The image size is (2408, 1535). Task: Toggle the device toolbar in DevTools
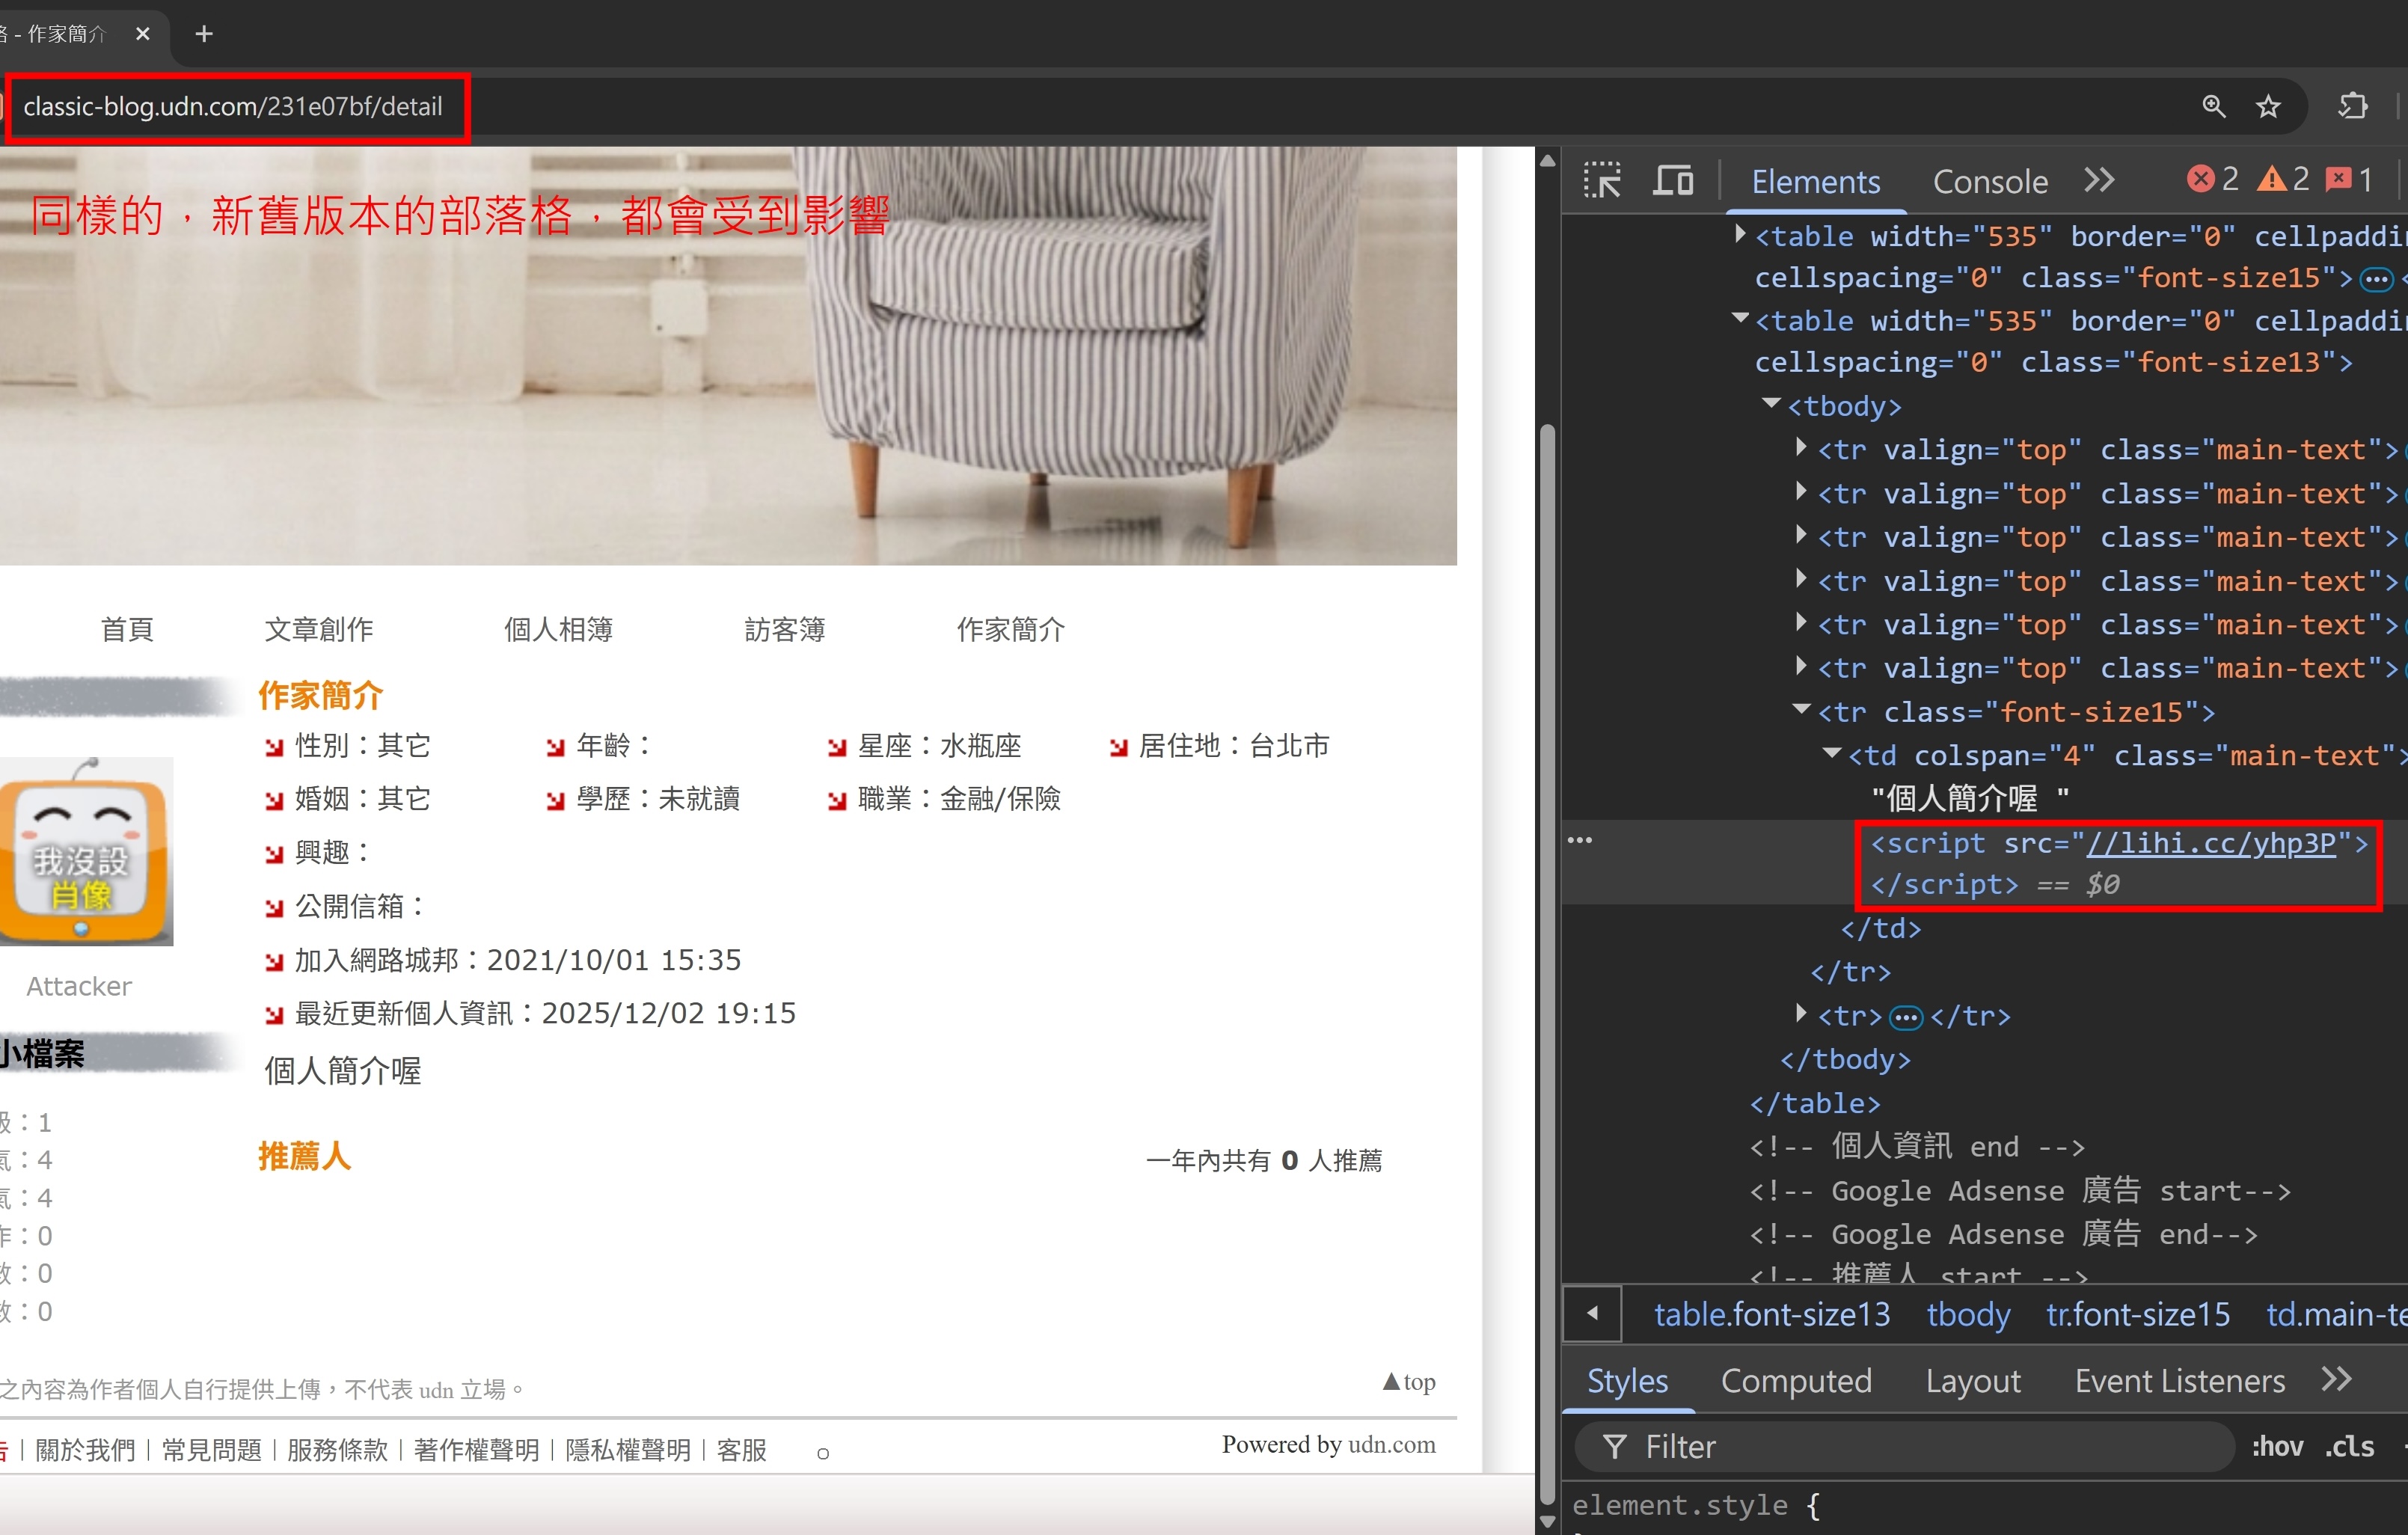click(x=1673, y=181)
